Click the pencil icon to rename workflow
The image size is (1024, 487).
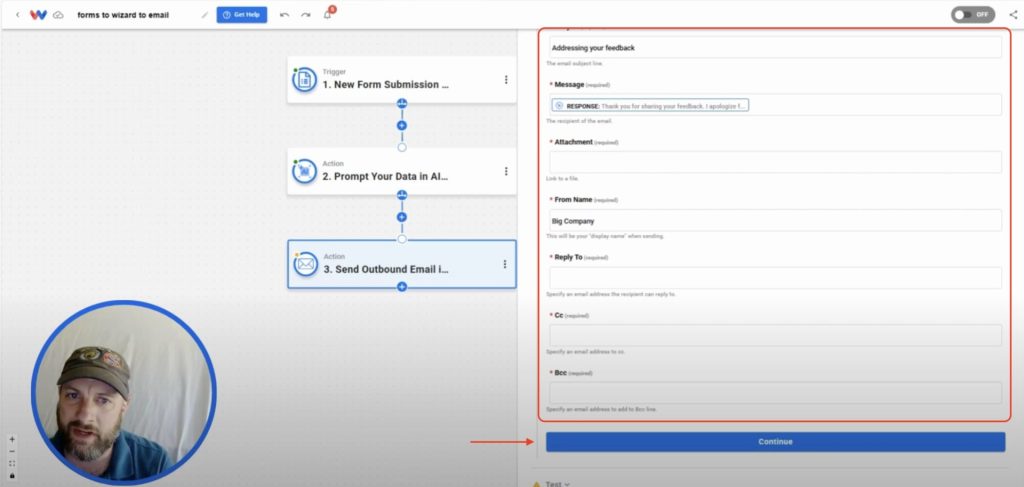pyautogui.click(x=204, y=15)
